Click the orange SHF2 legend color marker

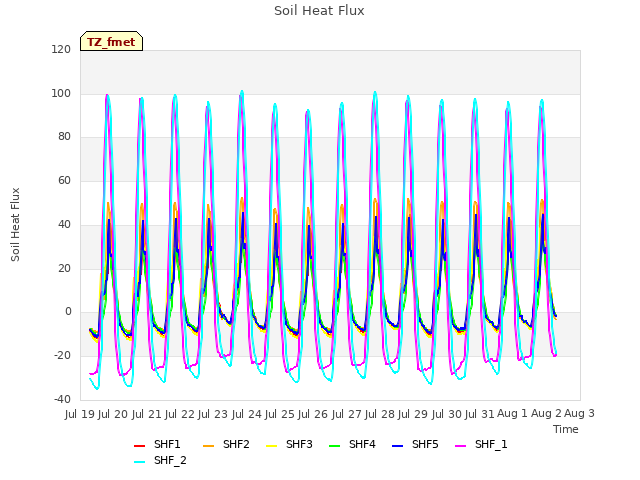pyautogui.click(x=208, y=445)
